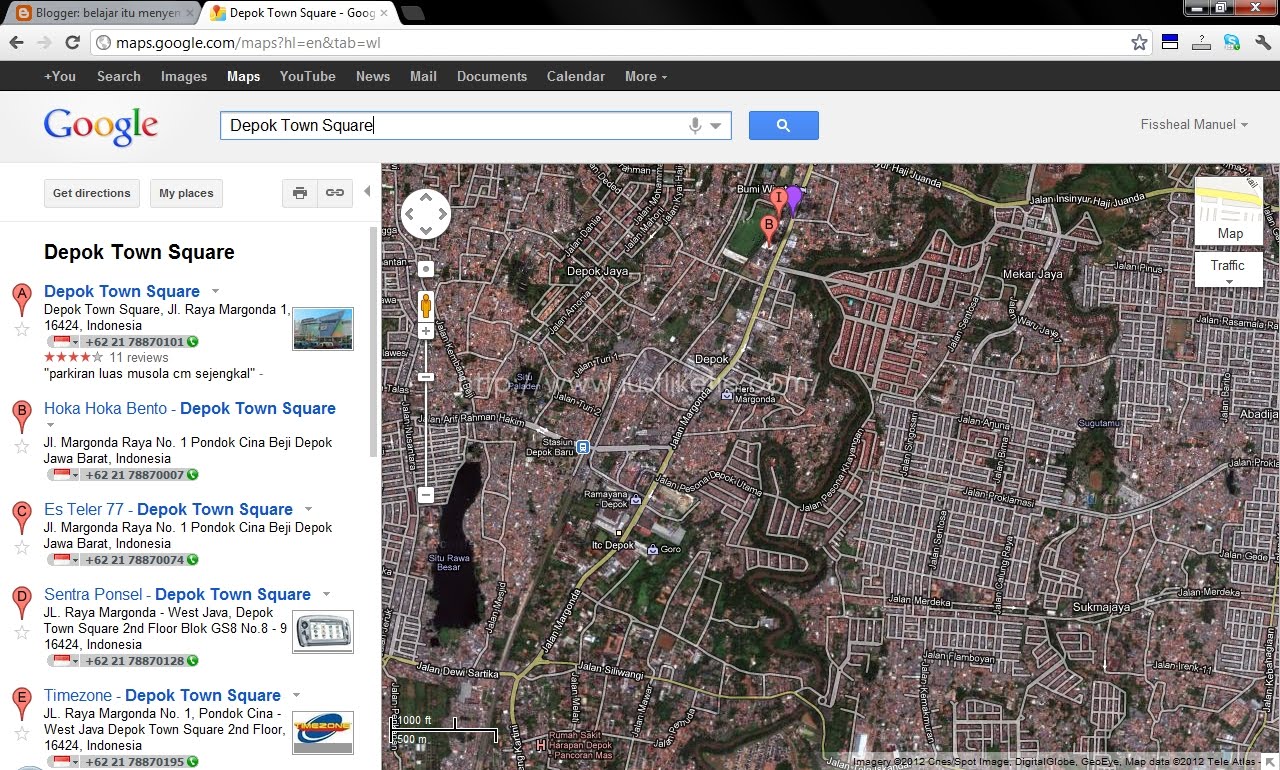Select marker C in the results list
This screenshot has height=770, width=1280.
[x=21, y=517]
